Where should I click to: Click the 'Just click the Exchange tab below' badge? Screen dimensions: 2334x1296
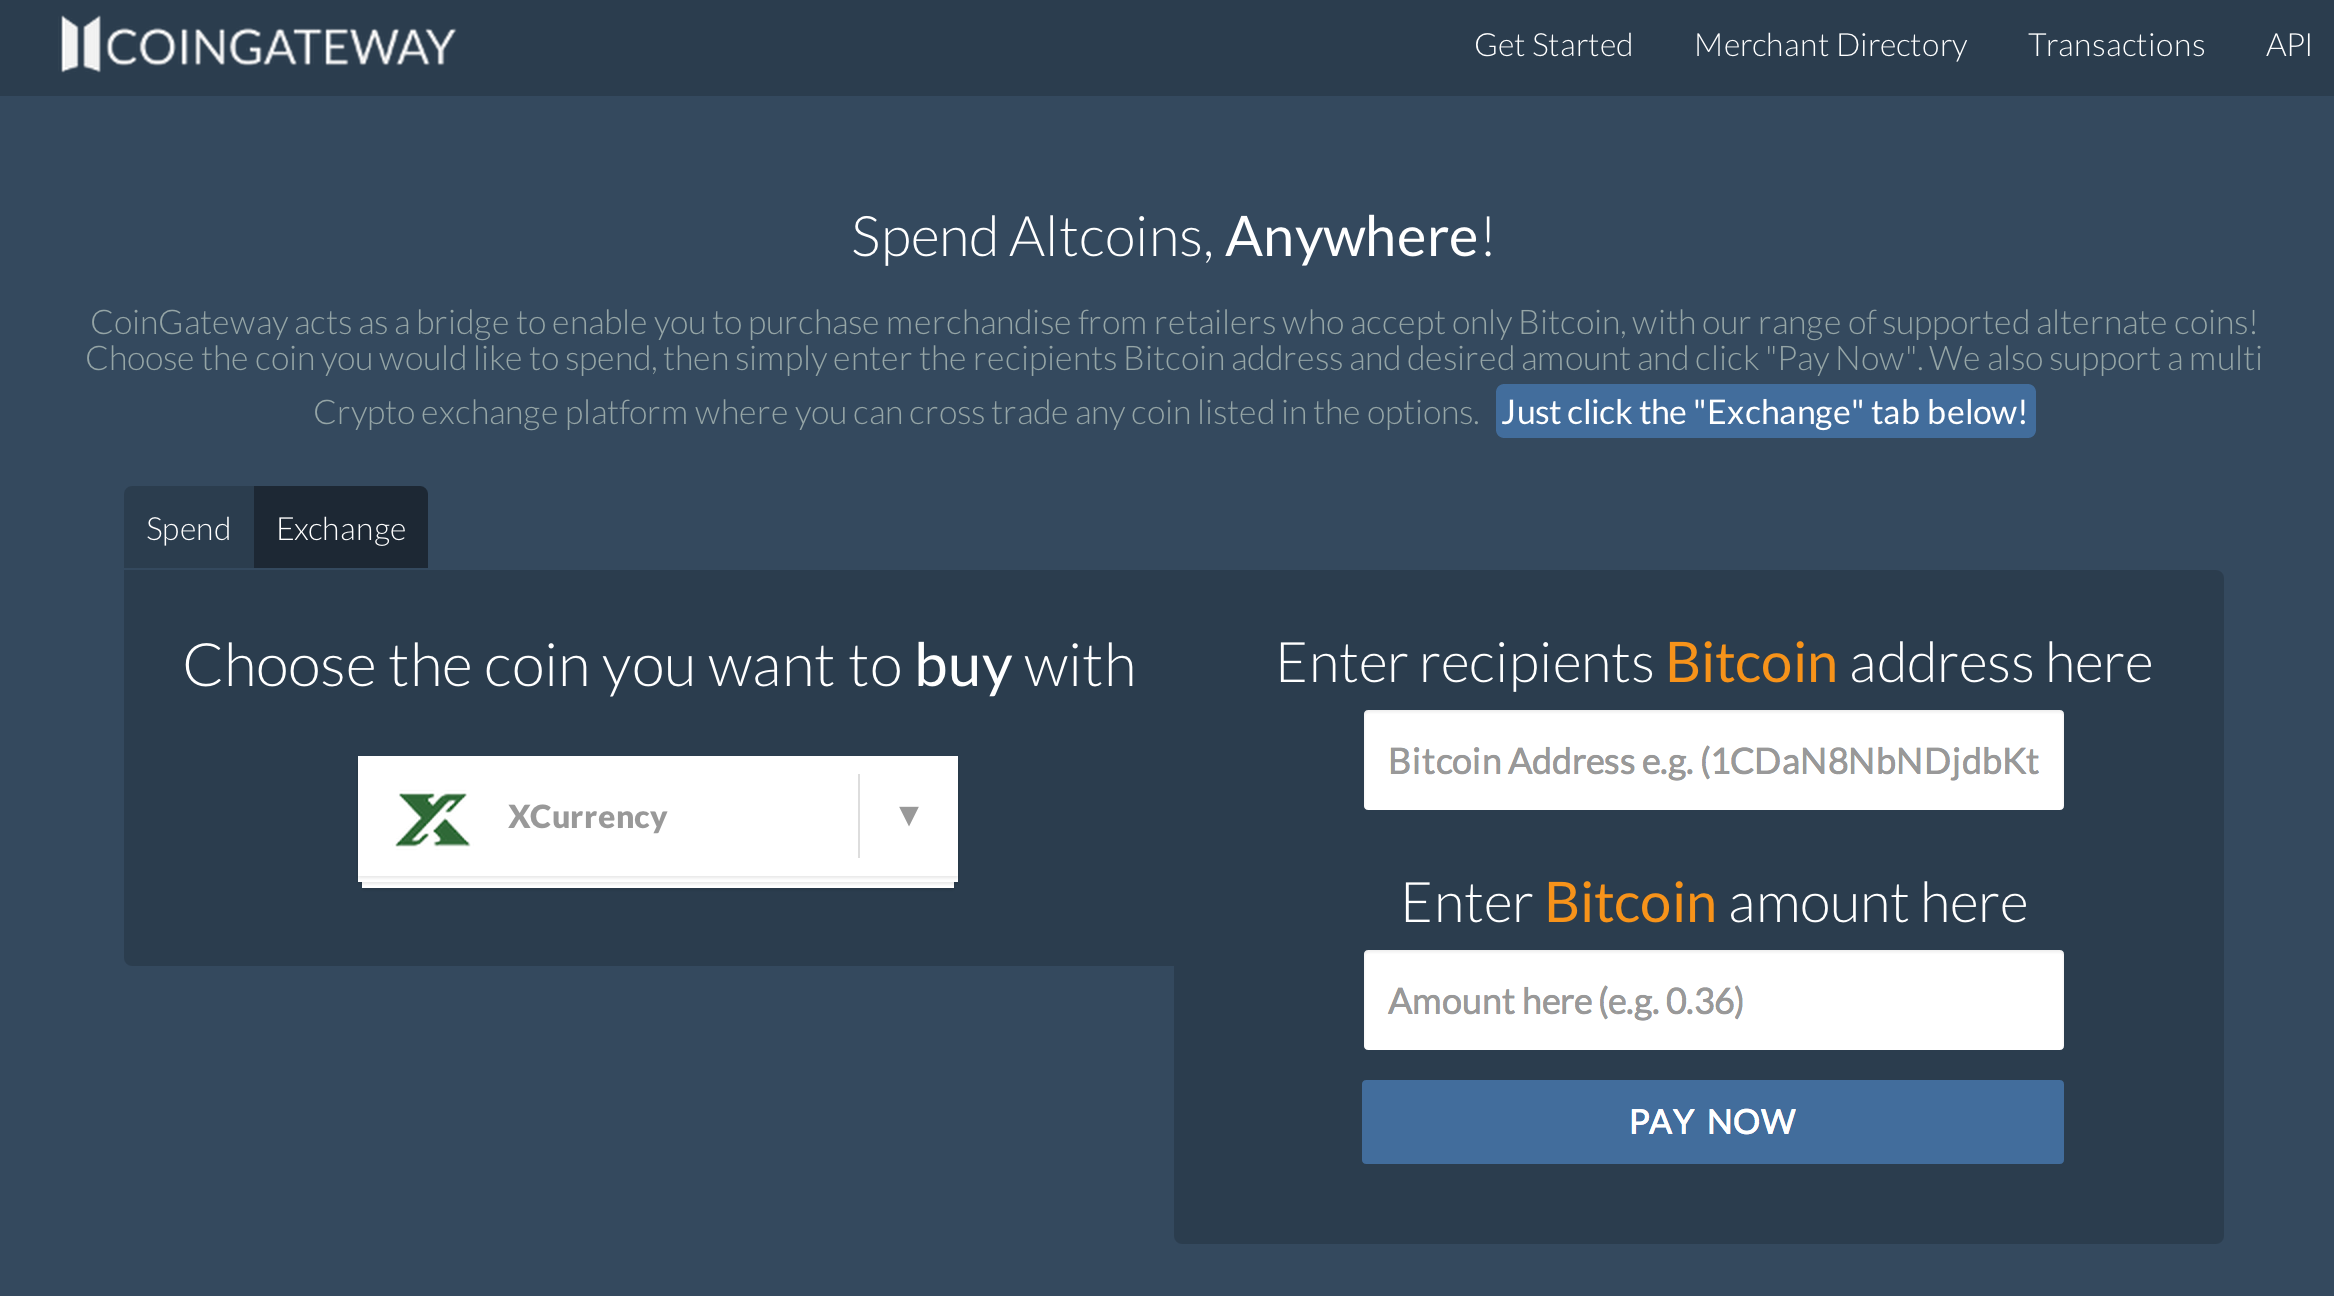[1765, 412]
